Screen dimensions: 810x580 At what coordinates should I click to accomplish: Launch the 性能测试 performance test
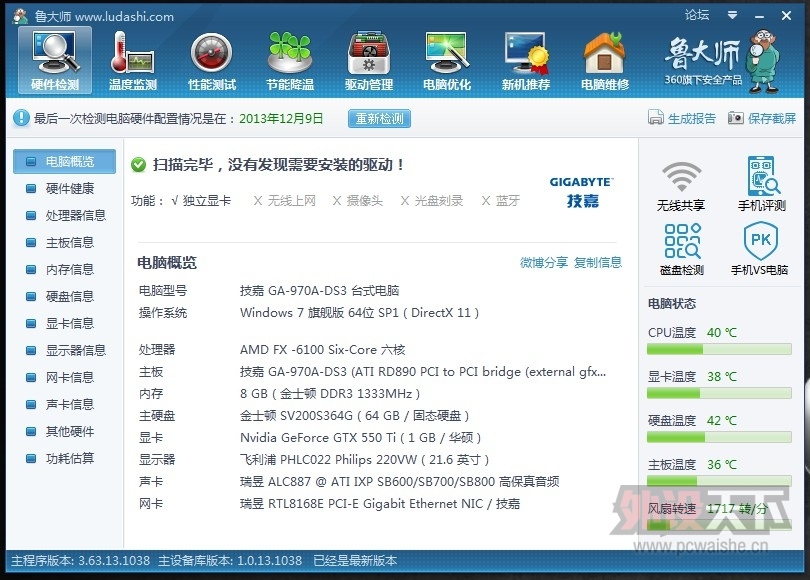[212, 61]
